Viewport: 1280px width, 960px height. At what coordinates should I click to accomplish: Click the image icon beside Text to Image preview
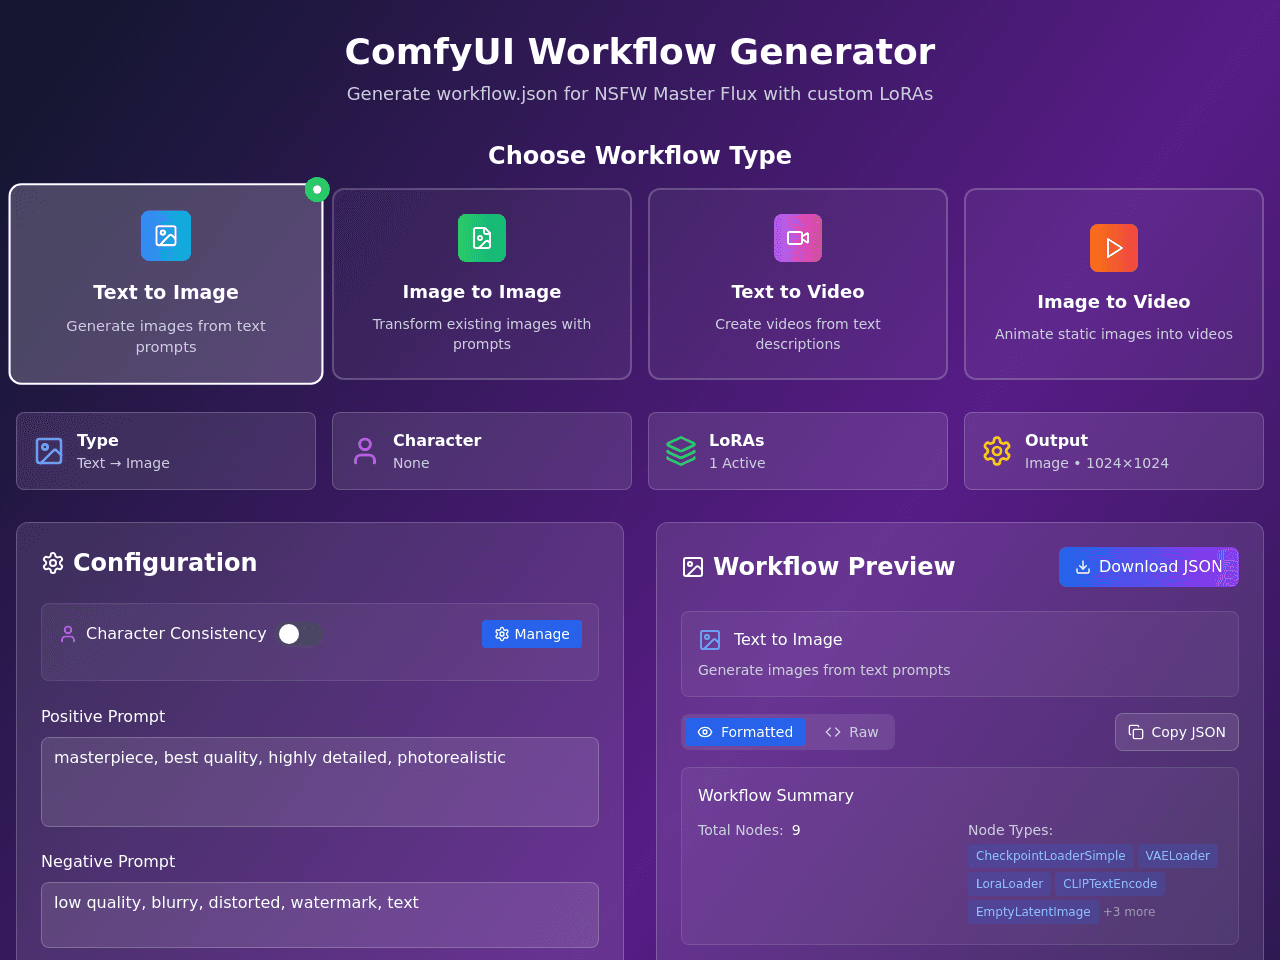click(710, 640)
